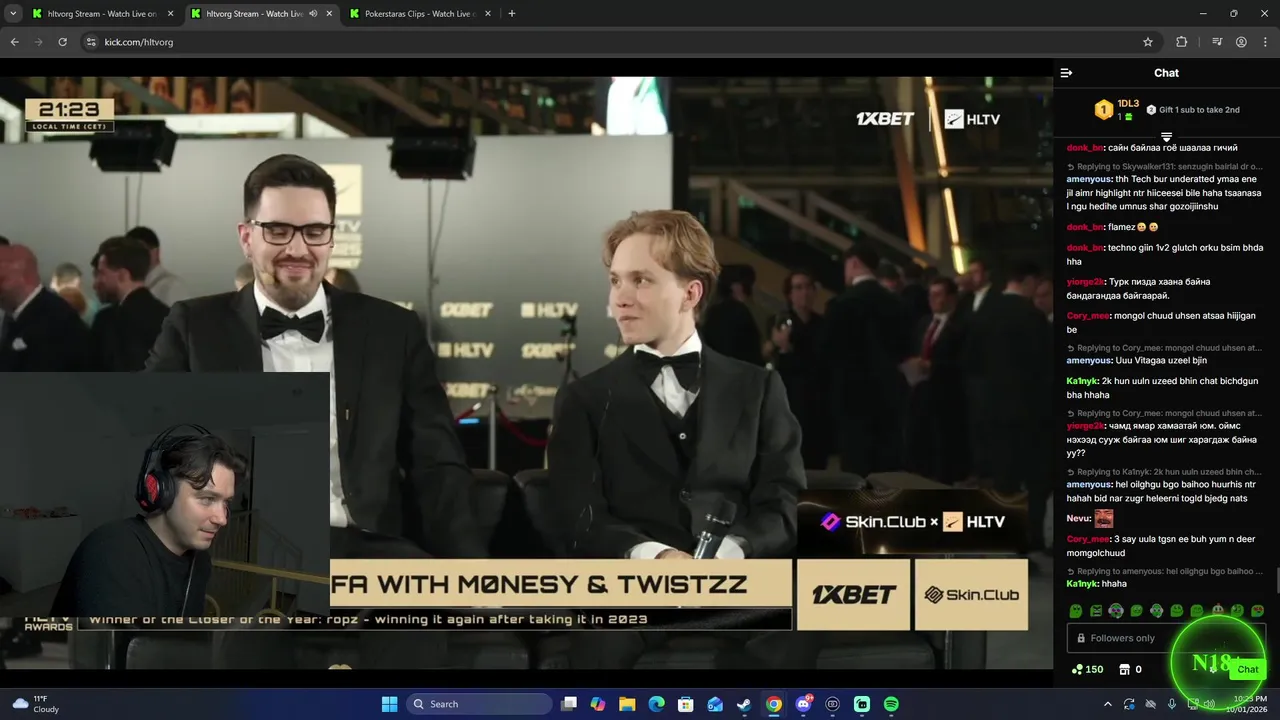Open File Explorer from the taskbar
This screenshot has height=720, width=1280.
[x=627, y=704]
